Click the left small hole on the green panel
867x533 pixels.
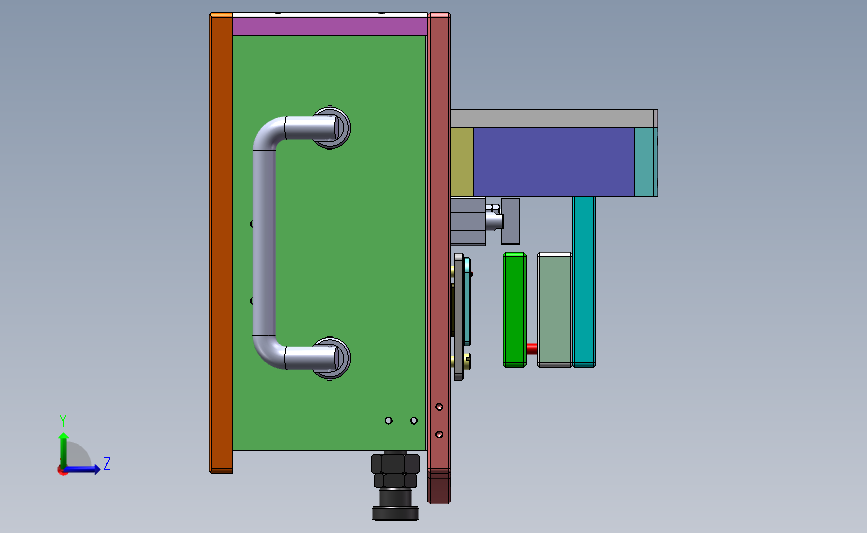pyautogui.click(x=389, y=421)
